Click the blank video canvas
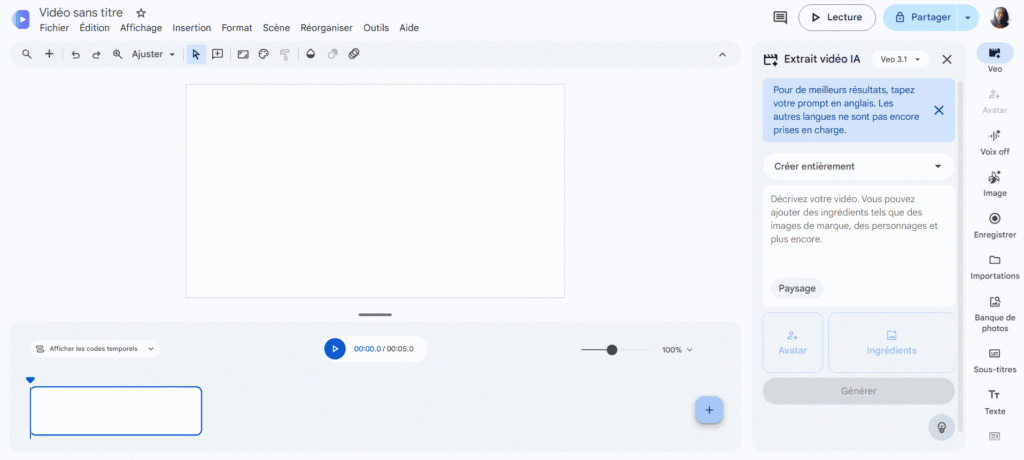The image size is (1024, 460). [x=376, y=191]
